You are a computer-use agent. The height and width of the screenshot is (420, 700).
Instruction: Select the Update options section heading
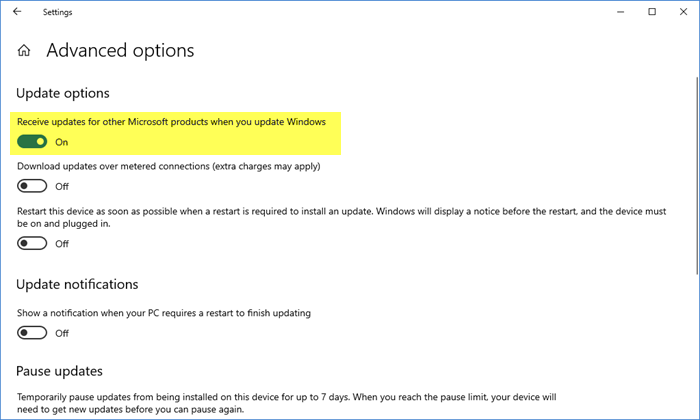click(x=63, y=93)
